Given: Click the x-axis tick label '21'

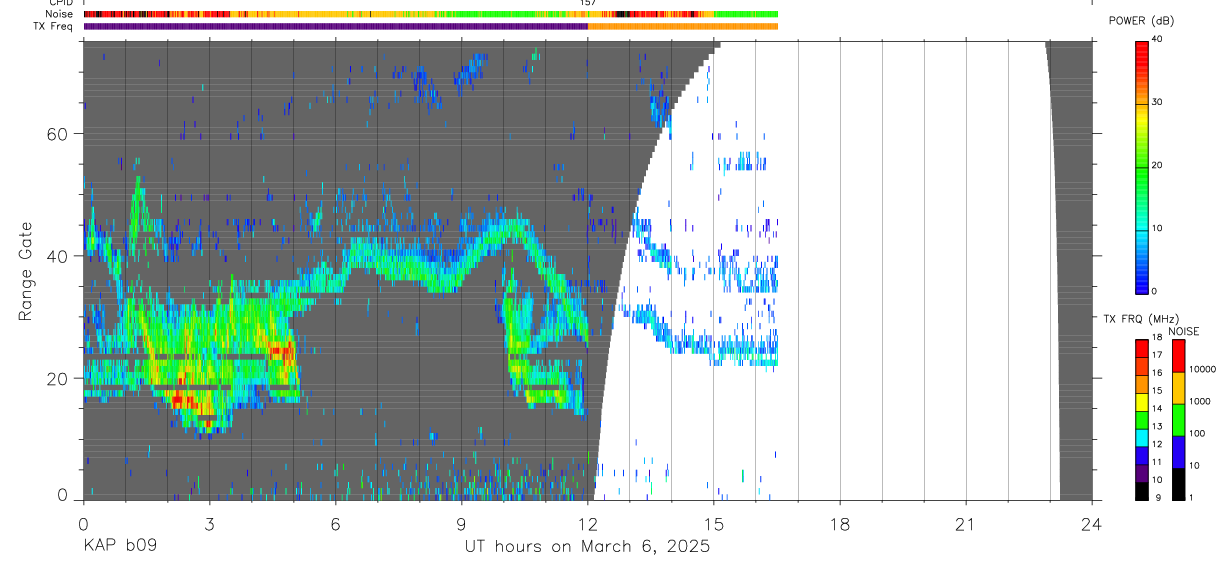Looking at the screenshot, I should pyautogui.click(x=965, y=525).
